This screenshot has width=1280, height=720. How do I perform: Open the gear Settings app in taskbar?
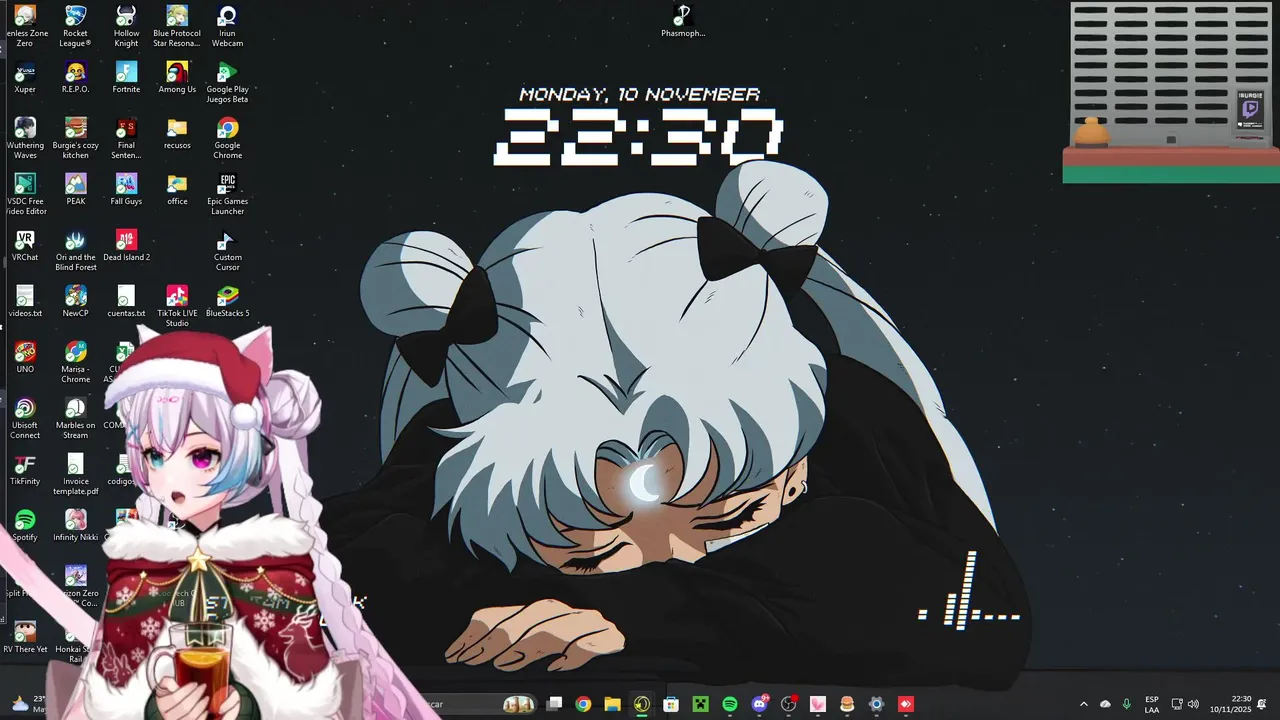[x=876, y=704]
